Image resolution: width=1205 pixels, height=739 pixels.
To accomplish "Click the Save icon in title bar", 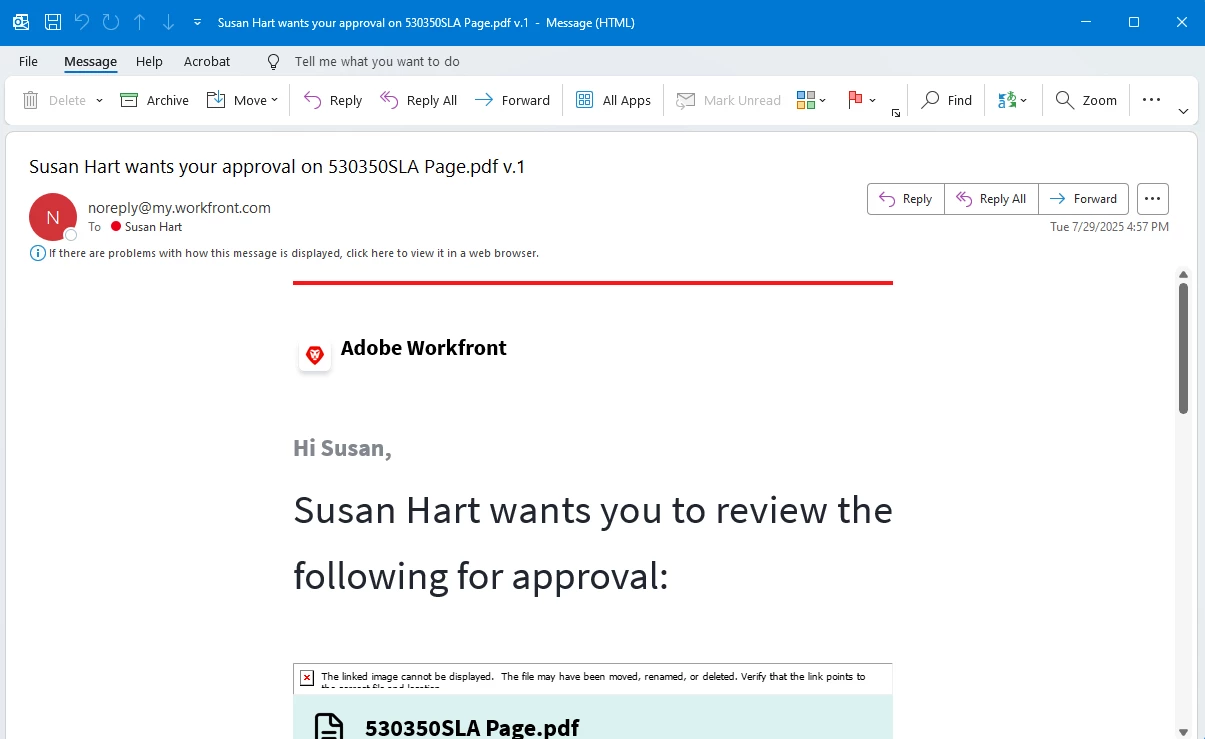I will click(53, 22).
